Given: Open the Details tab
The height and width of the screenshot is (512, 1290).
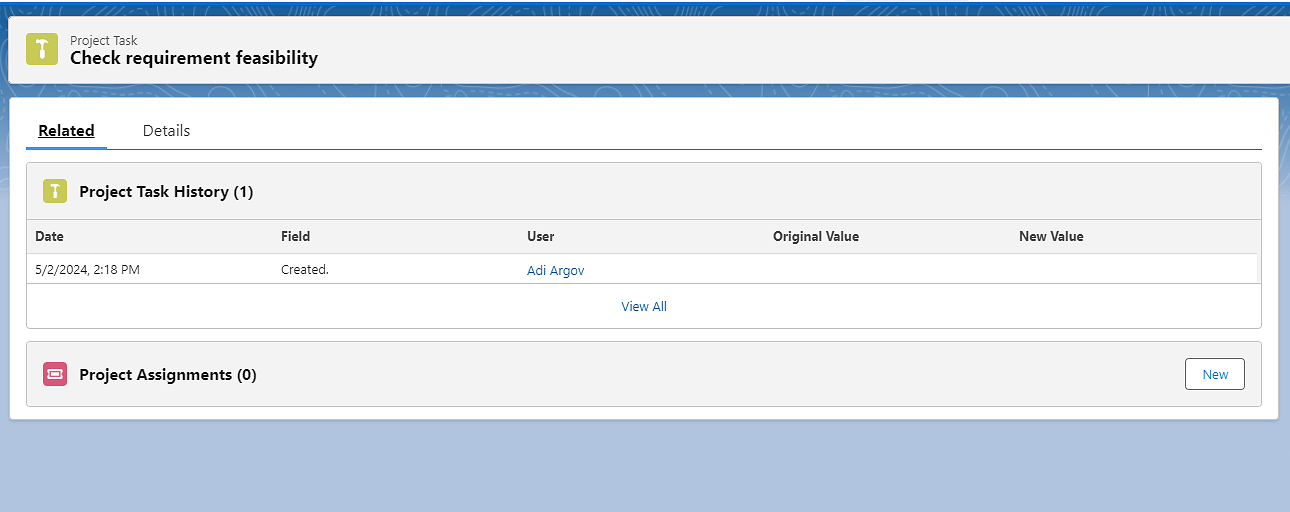Looking at the screenshot, I should (x=166, y=131).
